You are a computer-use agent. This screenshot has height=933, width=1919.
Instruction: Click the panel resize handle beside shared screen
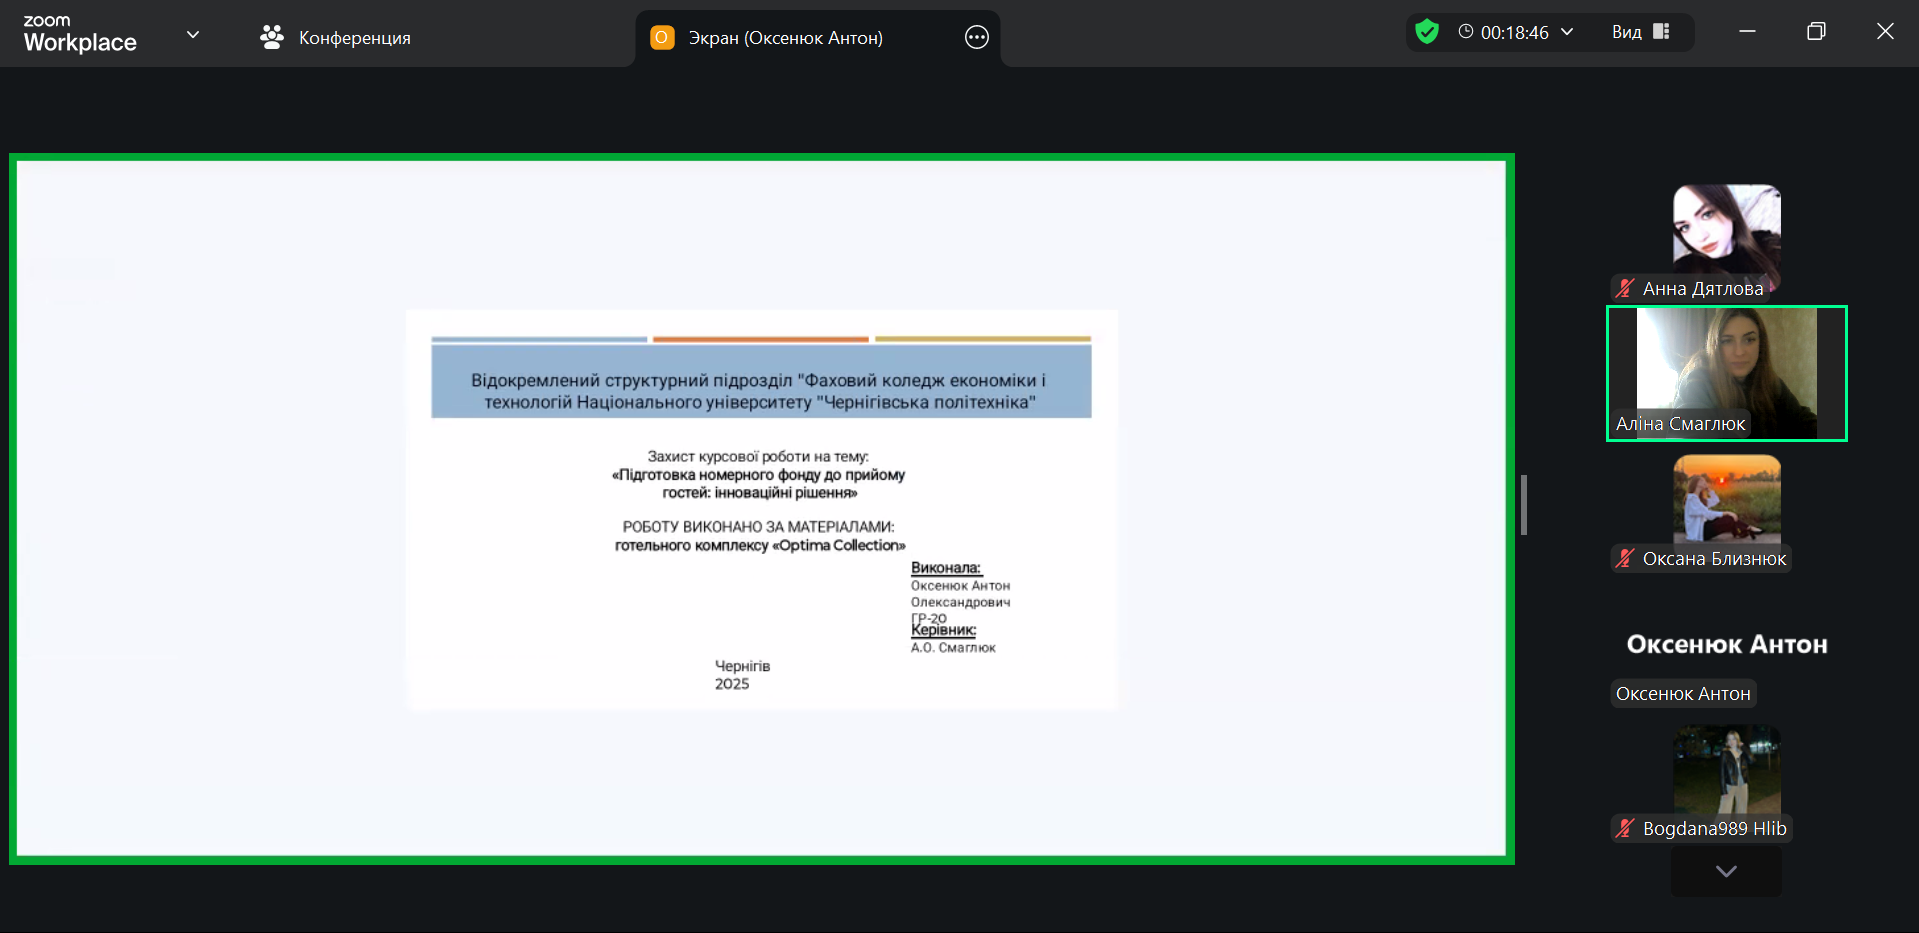[x=1524, y=505]
